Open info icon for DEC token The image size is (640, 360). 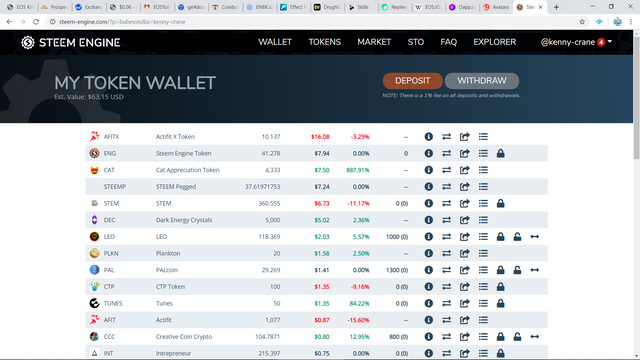click(428, 220)
